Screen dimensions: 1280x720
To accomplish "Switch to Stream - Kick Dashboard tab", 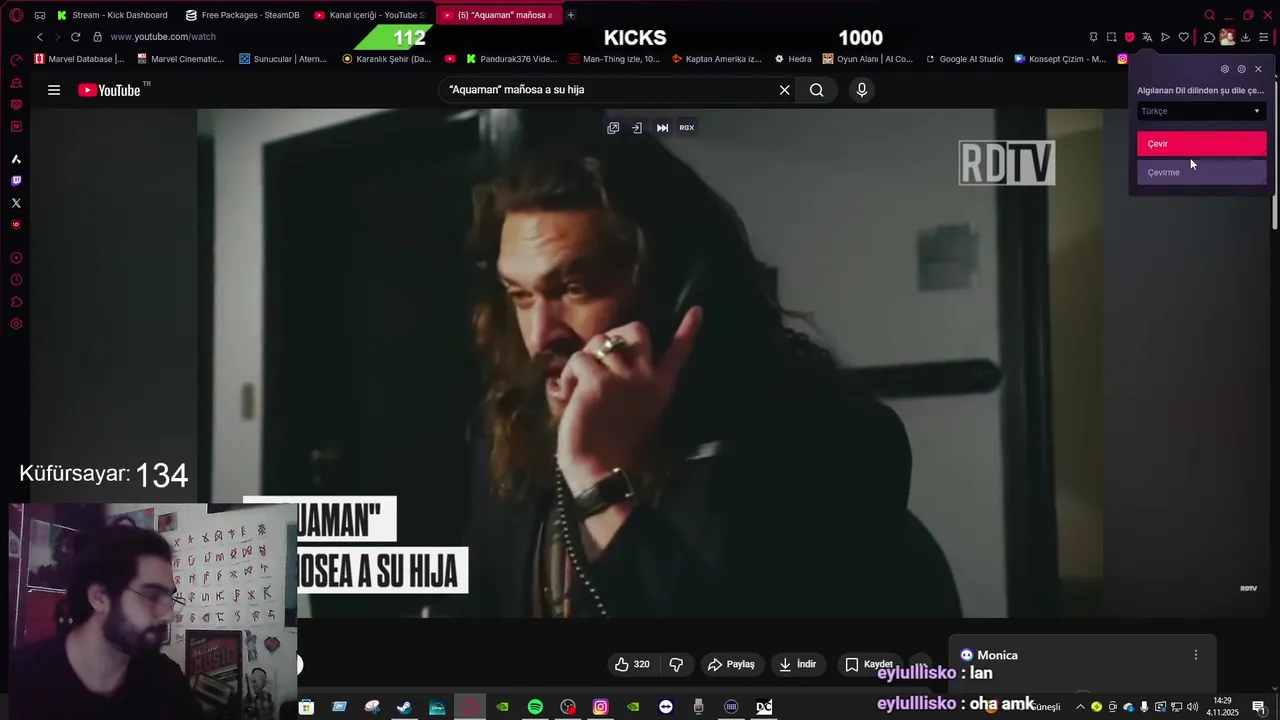I will tap(112, 15).
